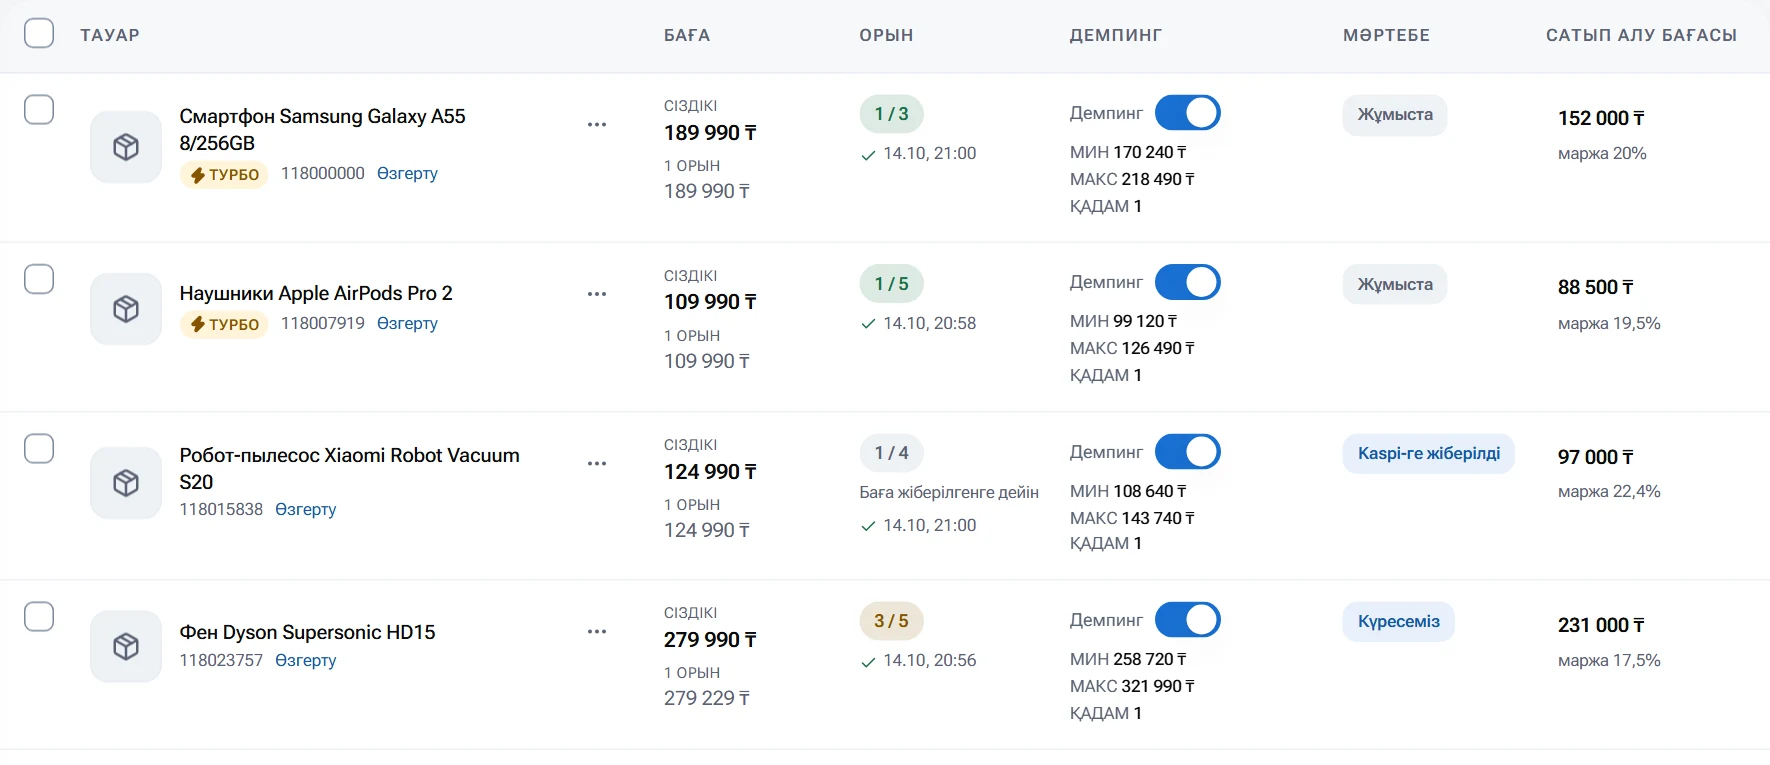Click the ДЕМПИНГ column header
Image resolution: width=1770 pixels, height=765 pixels.
1116,35
